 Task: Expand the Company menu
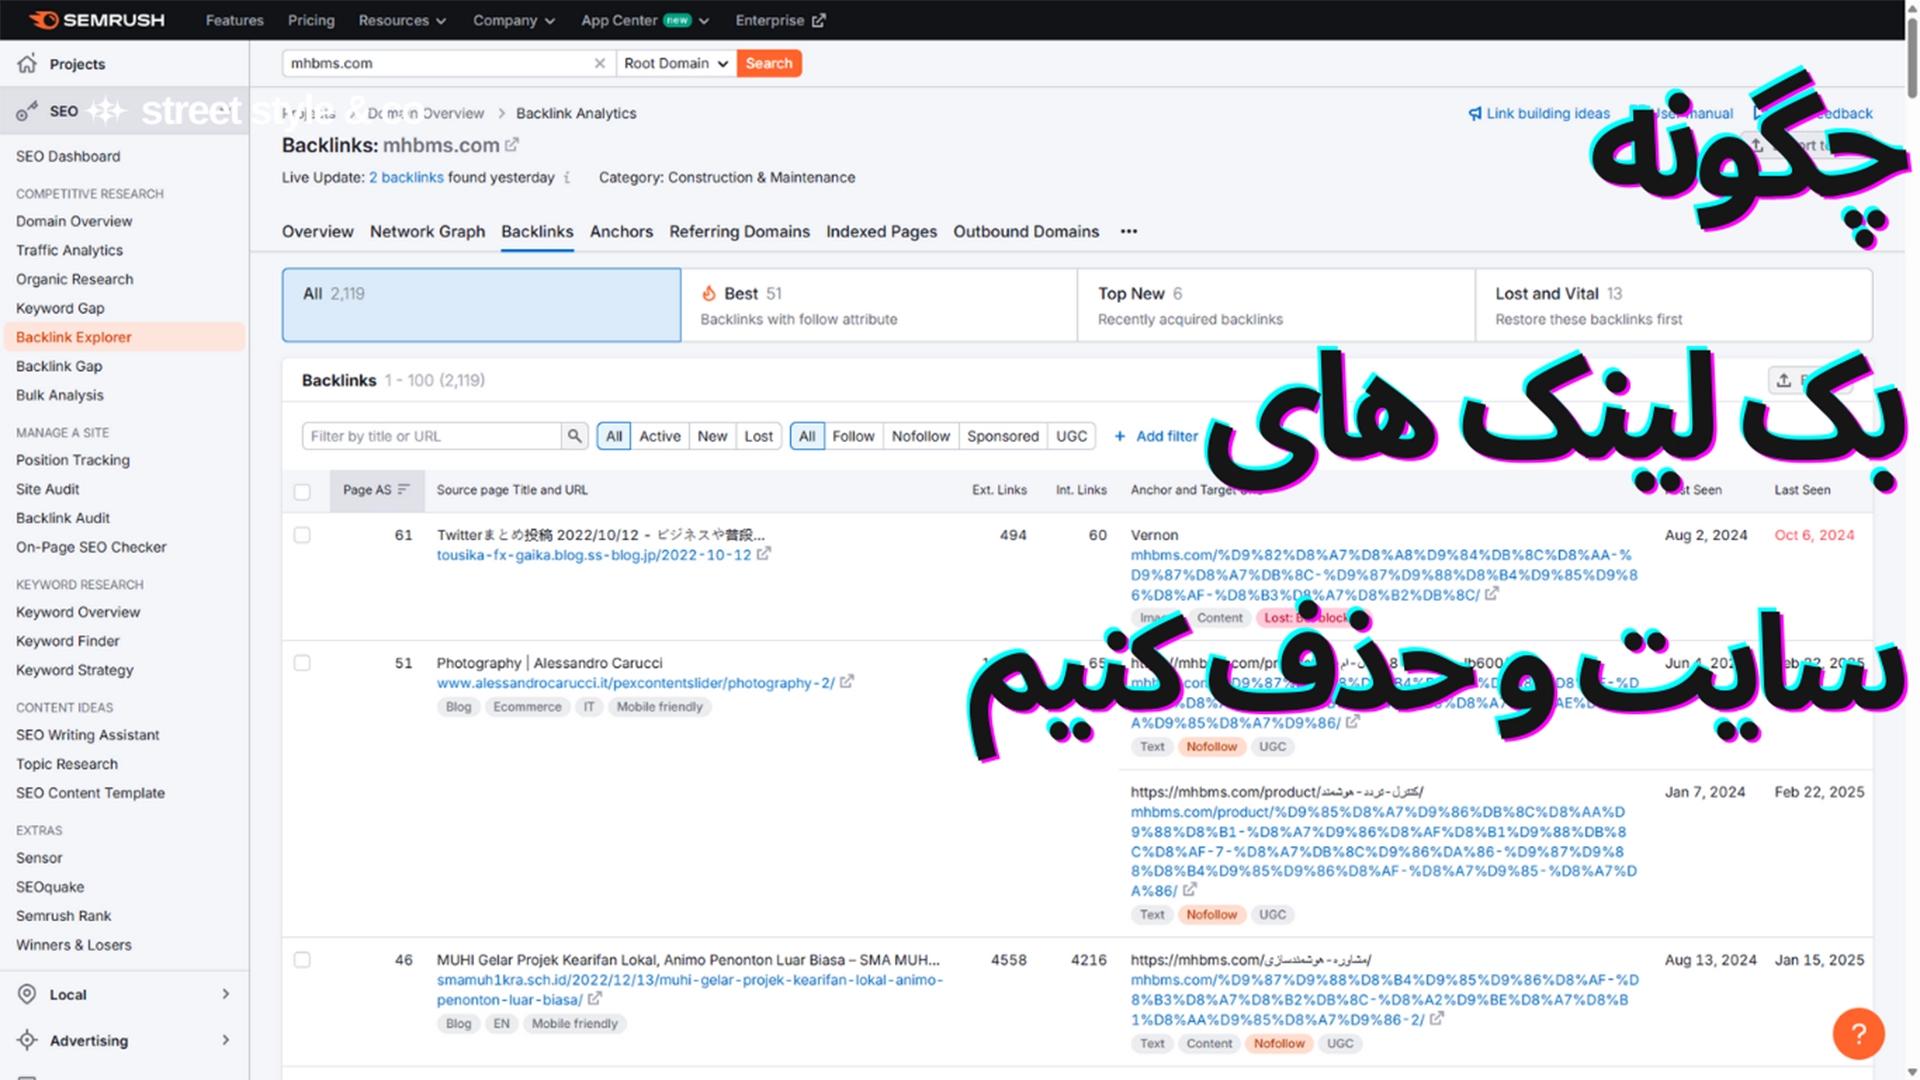tap(514, 20)
